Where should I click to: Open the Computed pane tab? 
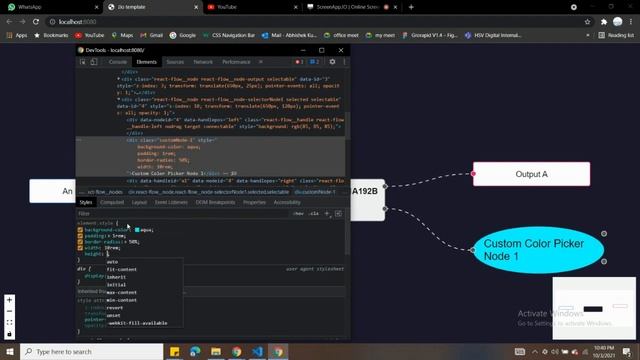pyautogui.click(x=112, y=202)
